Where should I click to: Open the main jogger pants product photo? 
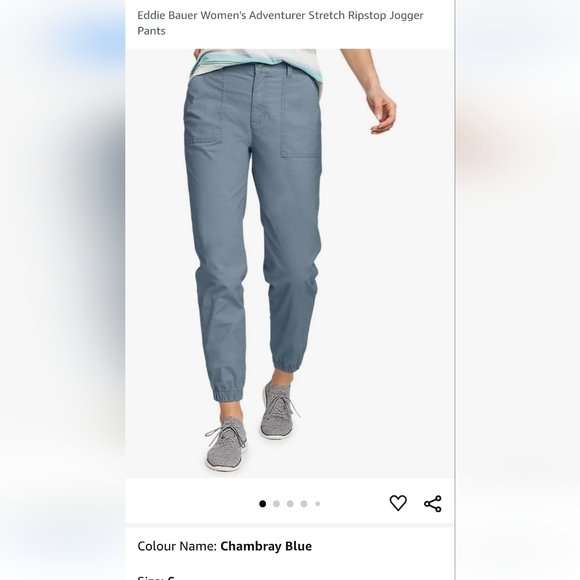(289, 263)
